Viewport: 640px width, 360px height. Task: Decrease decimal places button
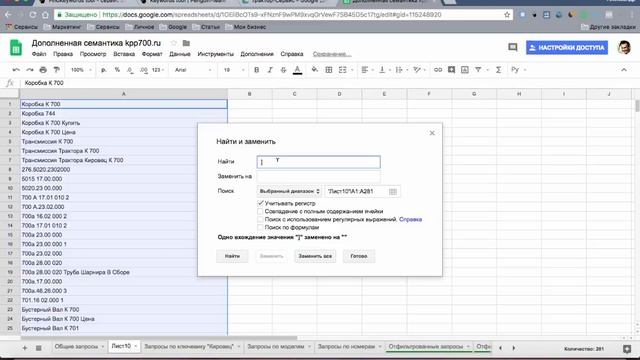130,70
